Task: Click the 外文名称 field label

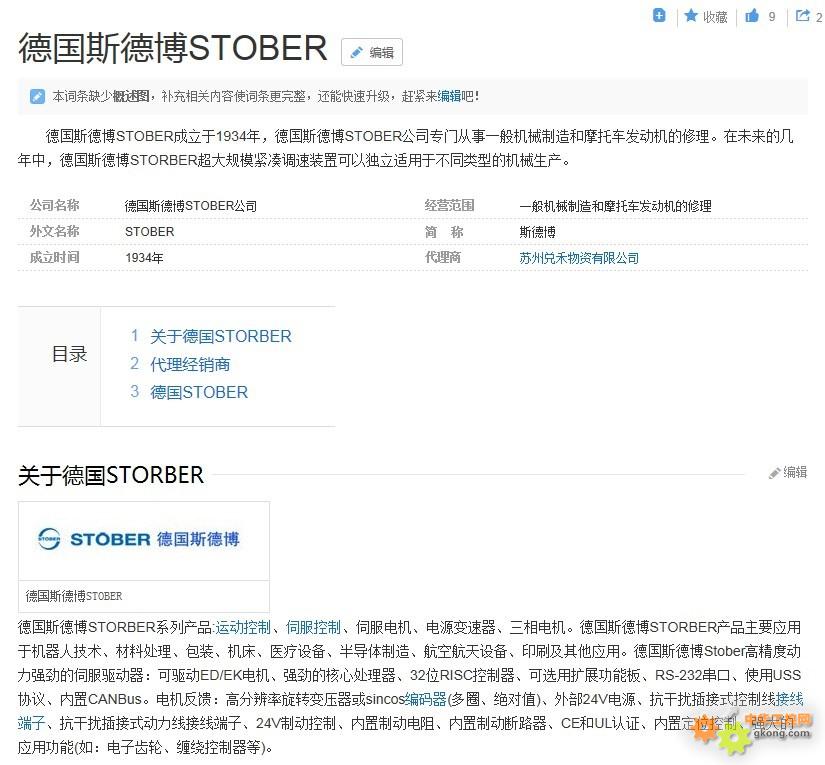Action: tap(54, 231)
